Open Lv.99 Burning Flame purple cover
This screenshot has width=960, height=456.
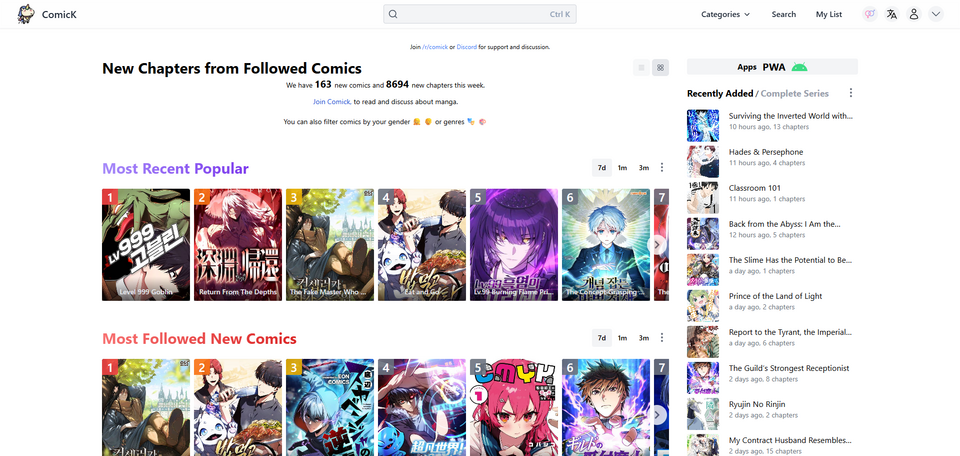click(514, 244)
